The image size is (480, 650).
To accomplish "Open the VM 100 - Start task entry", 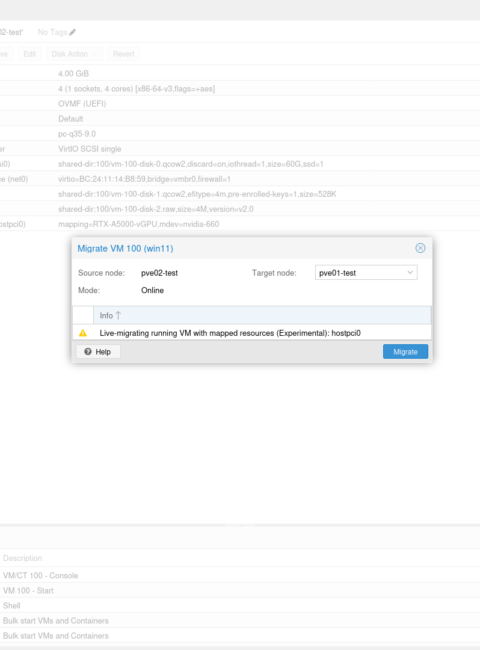I will [x=240, y=590].
